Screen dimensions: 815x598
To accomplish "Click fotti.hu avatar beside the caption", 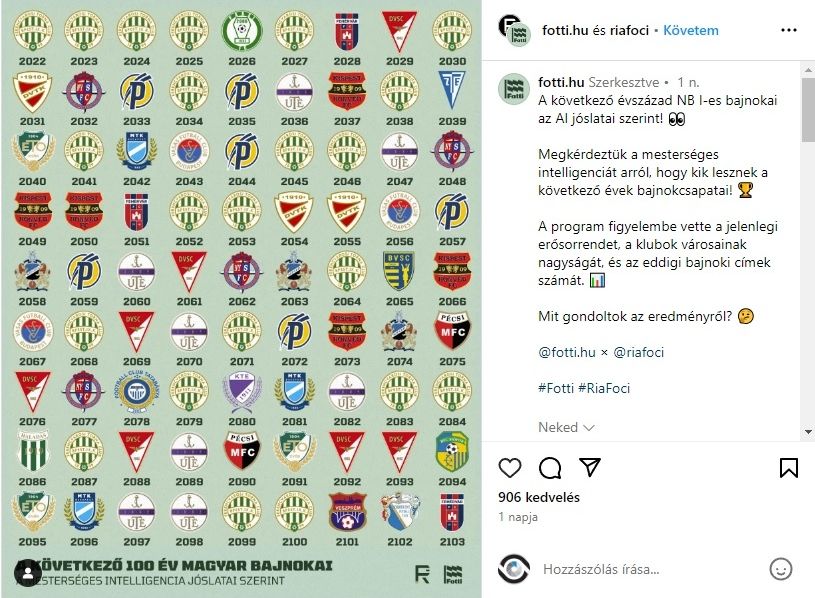I will coord(515,89).
